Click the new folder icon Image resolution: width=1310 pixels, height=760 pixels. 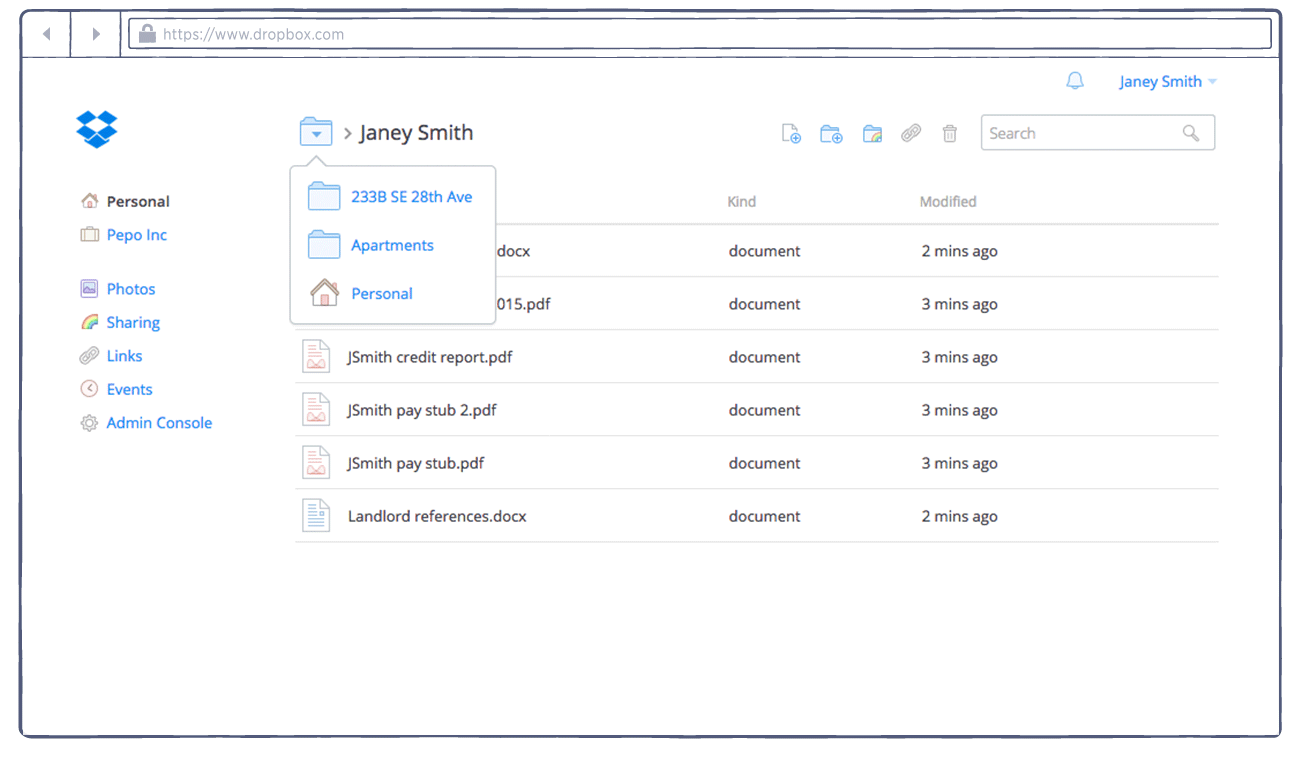831,134
